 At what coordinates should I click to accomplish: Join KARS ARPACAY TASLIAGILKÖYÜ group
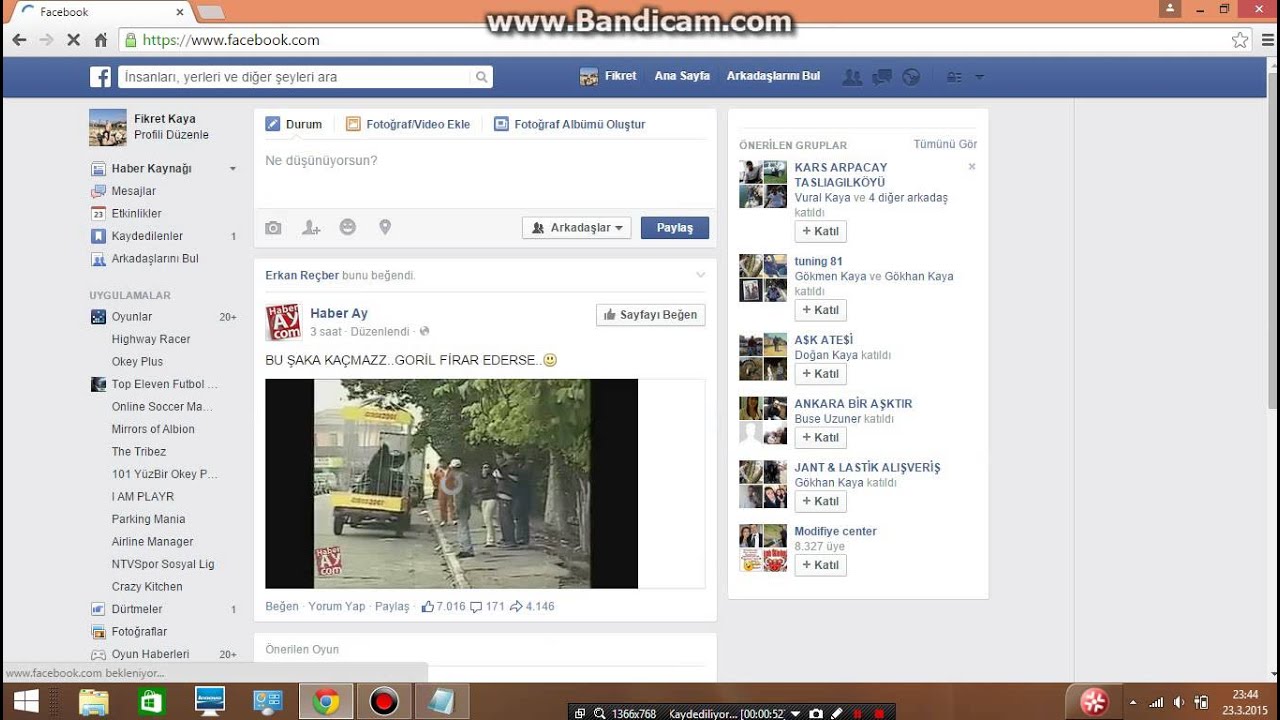click(821, 231)
